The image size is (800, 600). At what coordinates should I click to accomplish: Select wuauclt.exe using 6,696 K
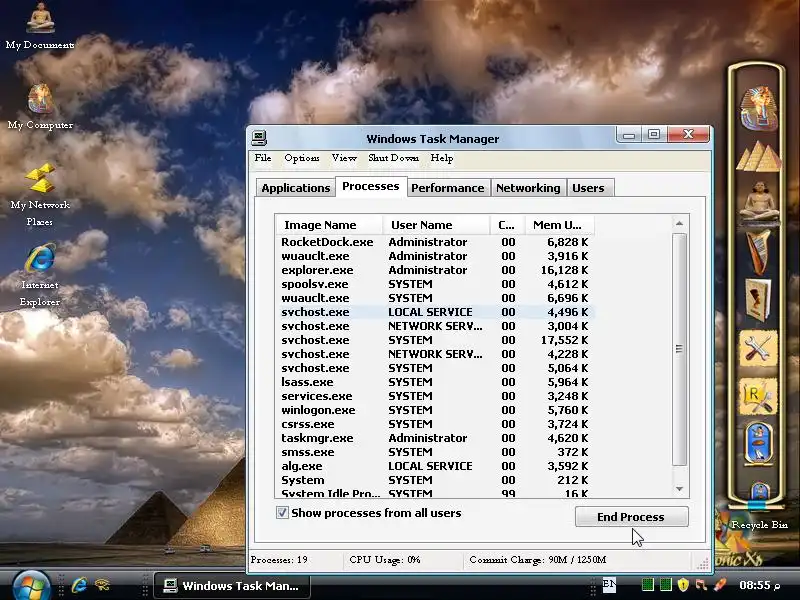[435, 298]
